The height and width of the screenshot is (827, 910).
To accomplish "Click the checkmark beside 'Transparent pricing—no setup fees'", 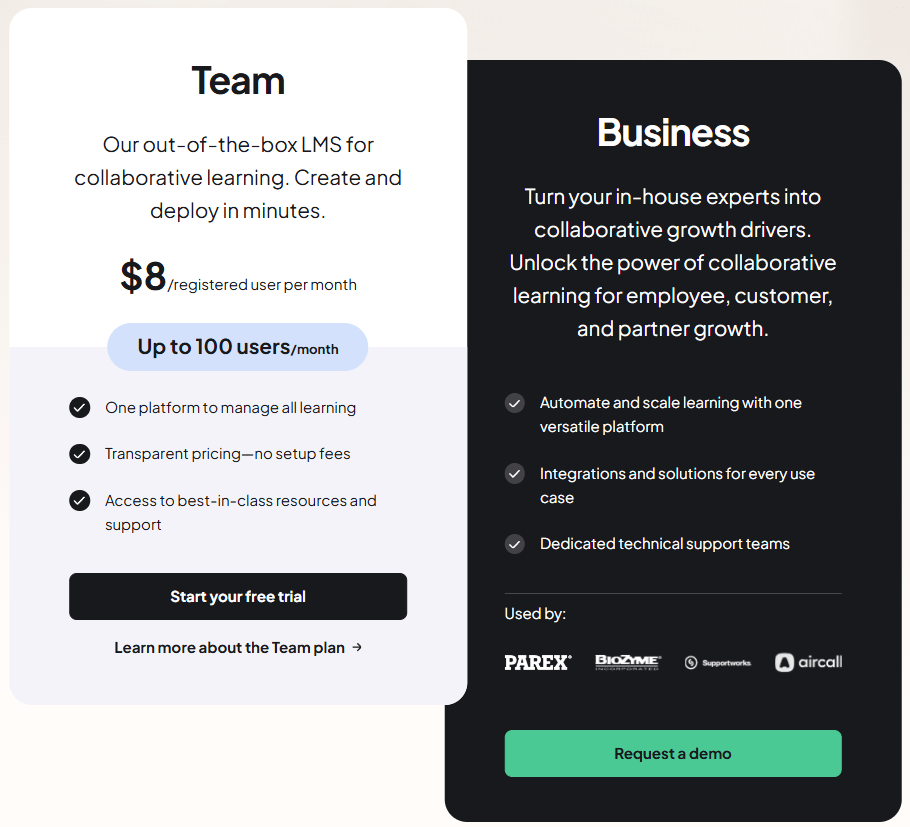I will tap(80, 454).
